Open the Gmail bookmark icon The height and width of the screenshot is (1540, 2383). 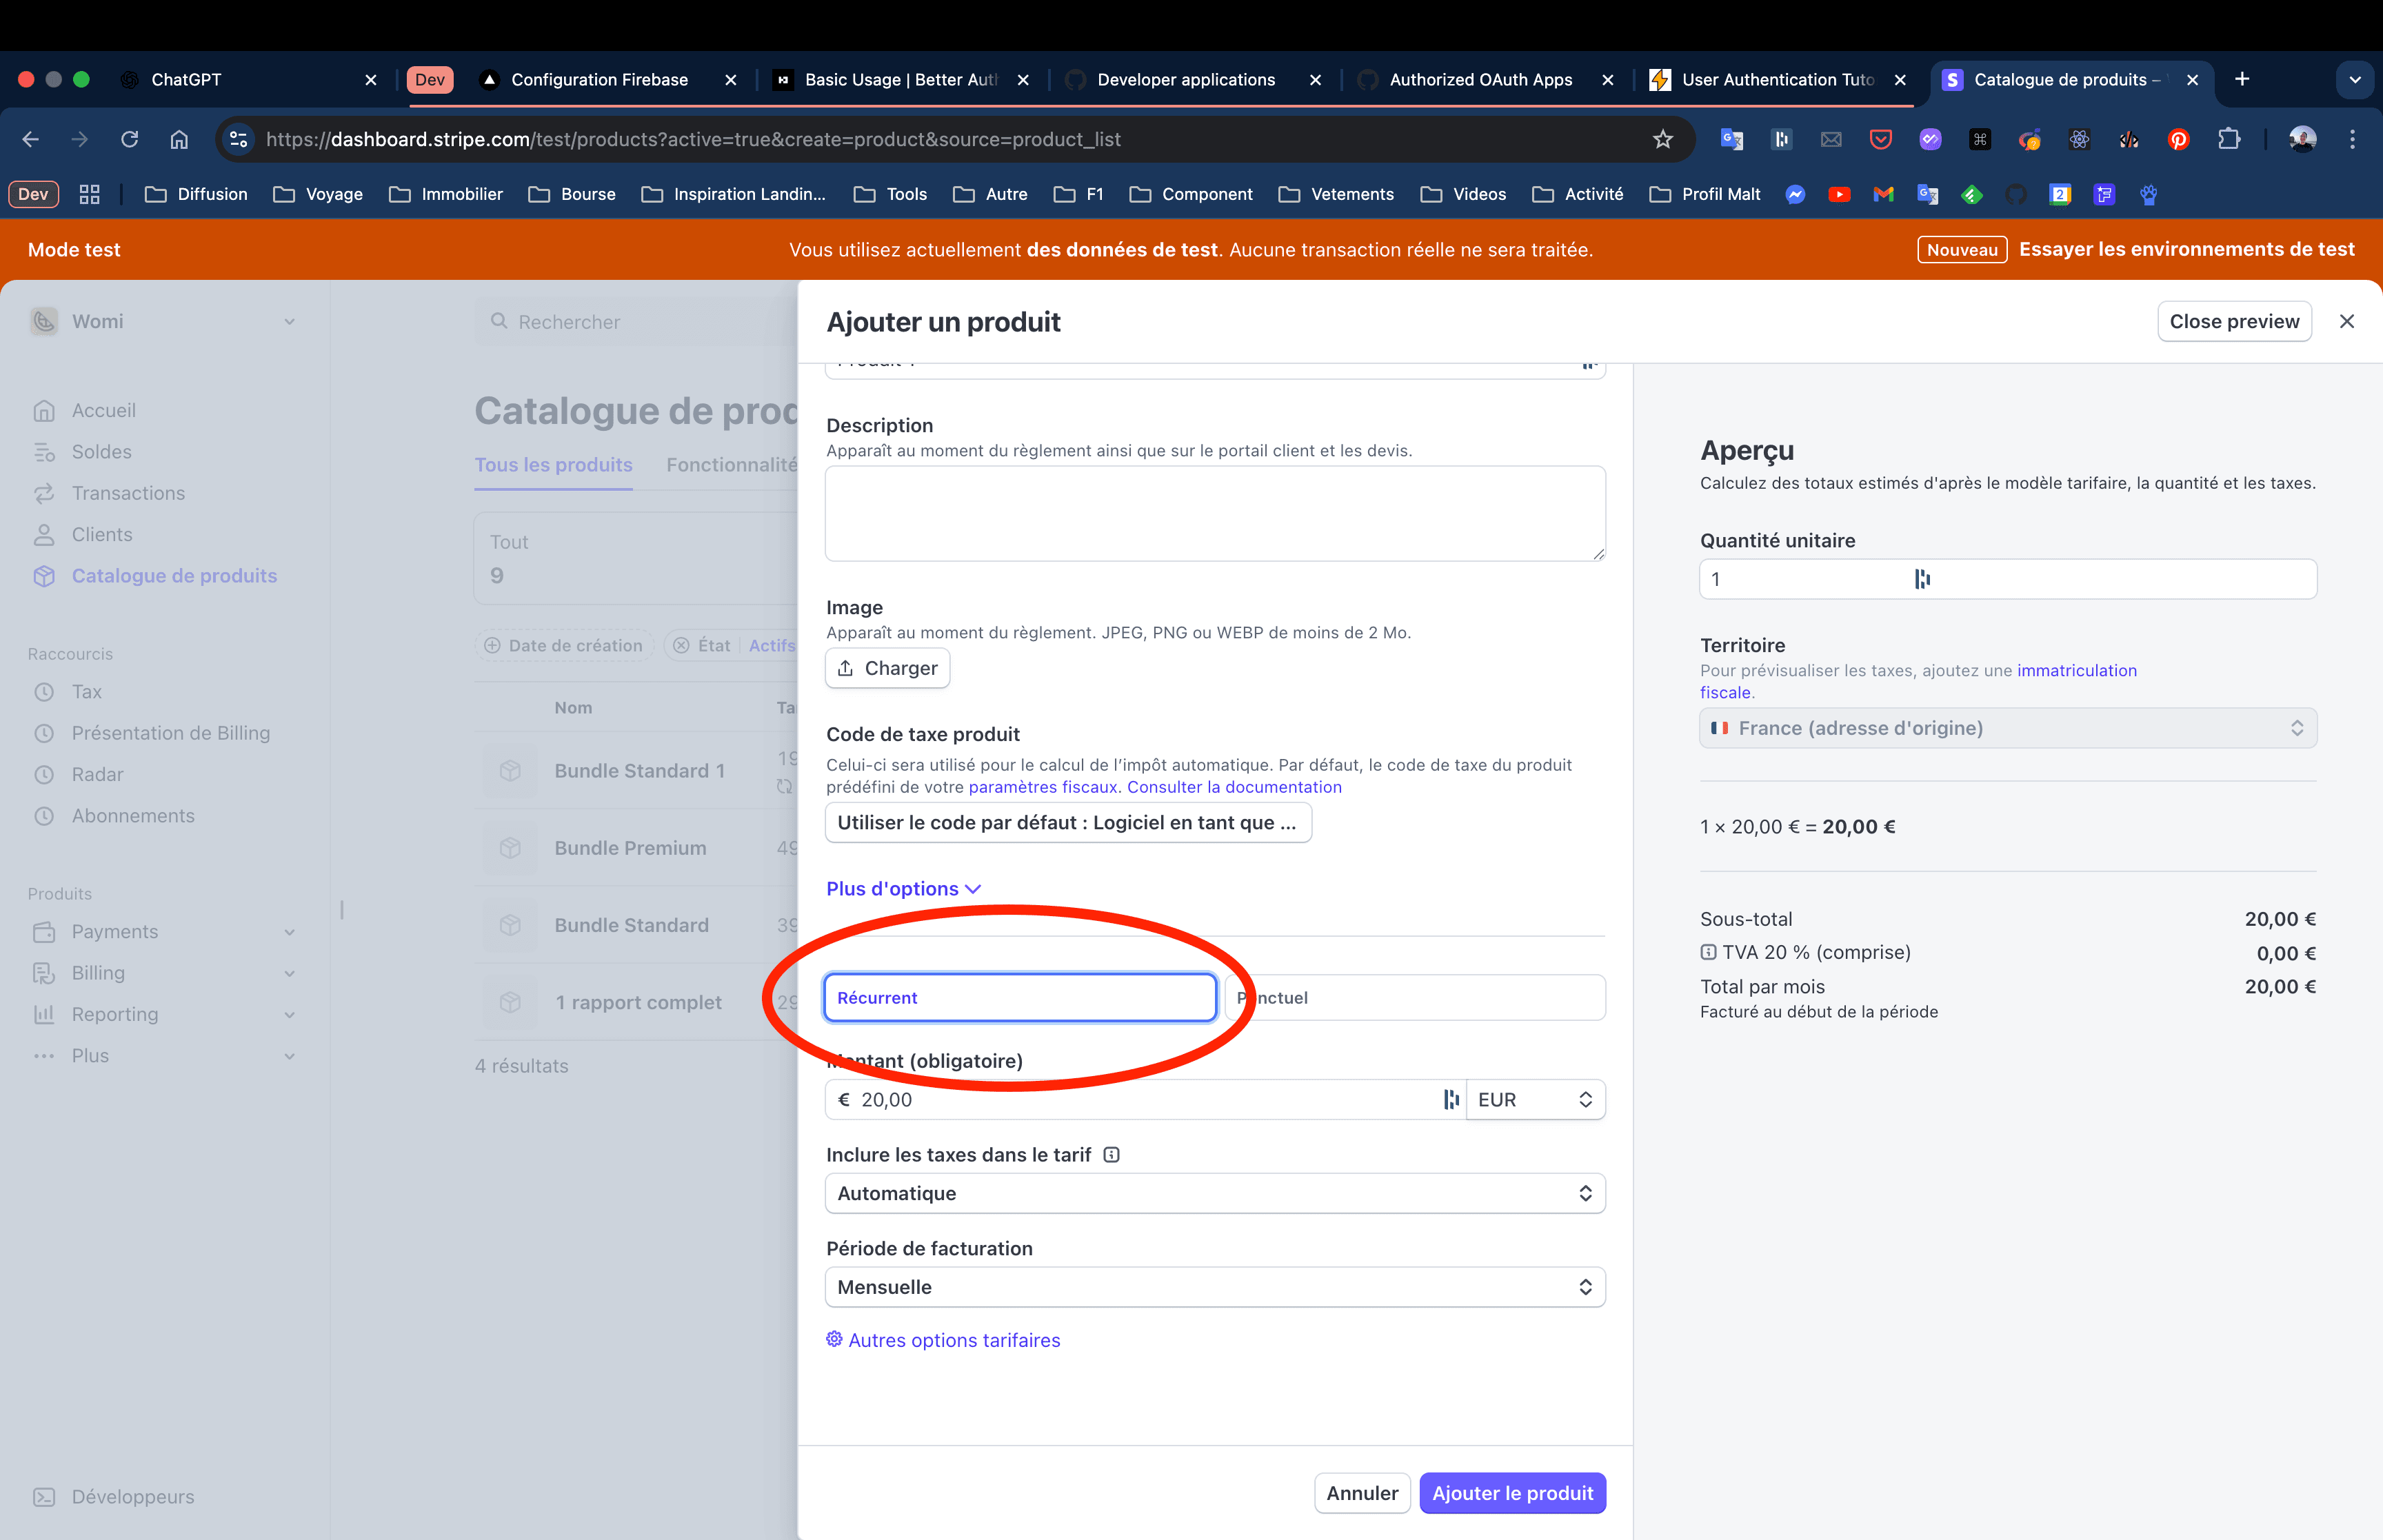coord(1883,194)
